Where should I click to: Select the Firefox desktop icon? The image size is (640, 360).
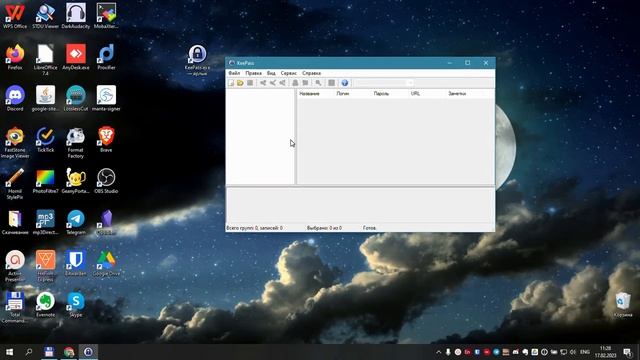(x=15, y=57)
